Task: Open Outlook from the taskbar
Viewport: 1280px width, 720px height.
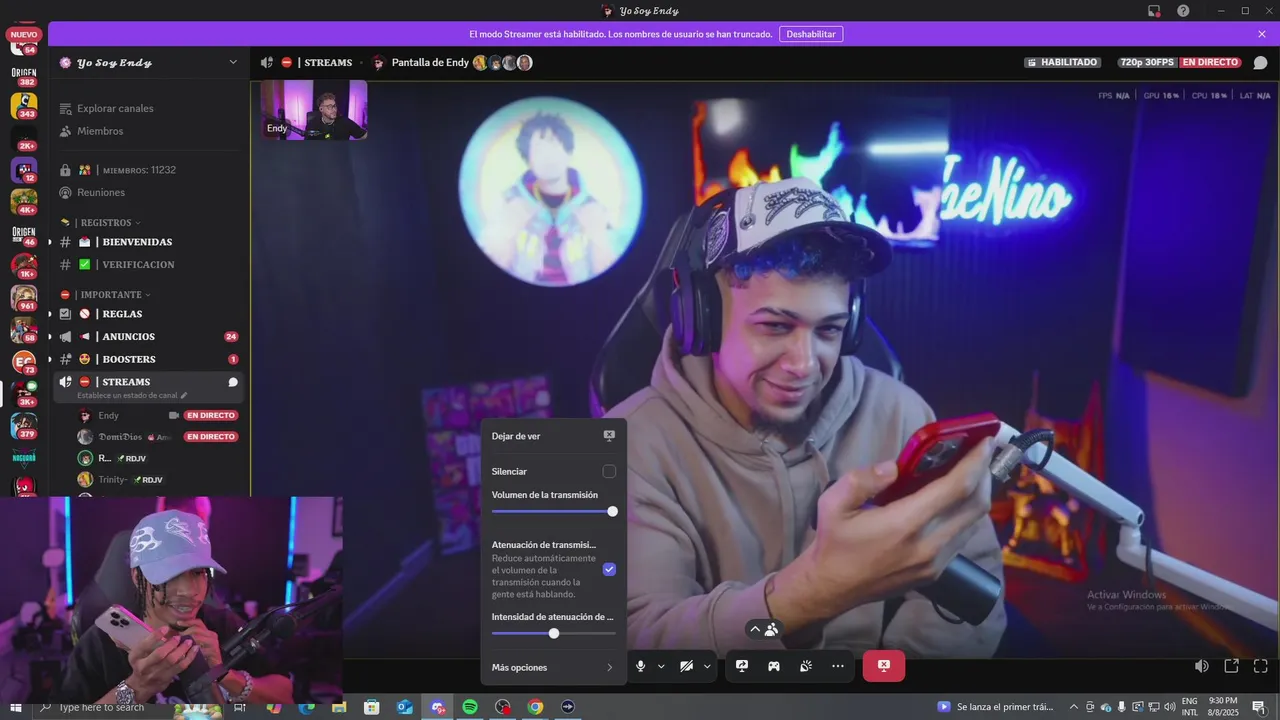Action: tap(405, 707)
